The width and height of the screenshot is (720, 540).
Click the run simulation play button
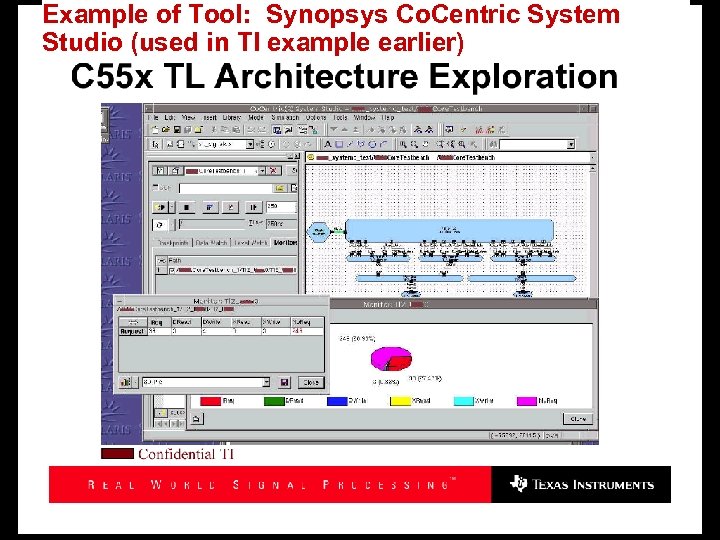tap(161, 207)
